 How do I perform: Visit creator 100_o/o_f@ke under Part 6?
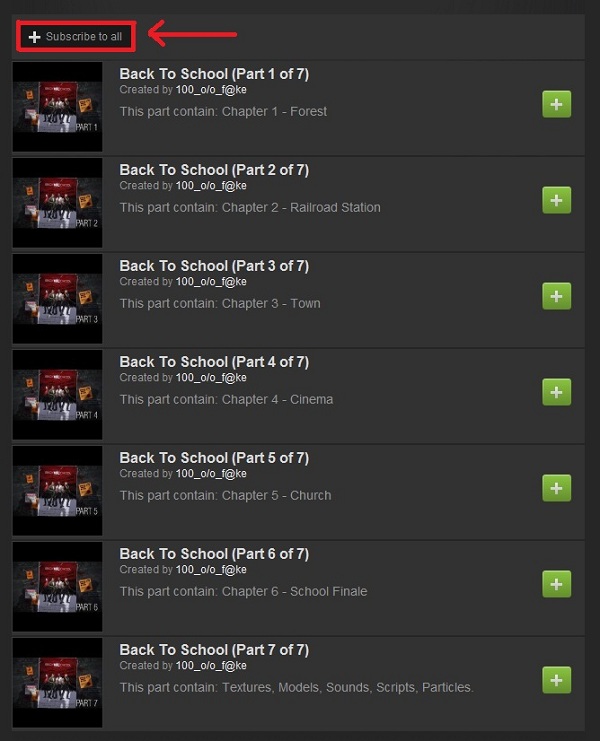tap(211, 569)
